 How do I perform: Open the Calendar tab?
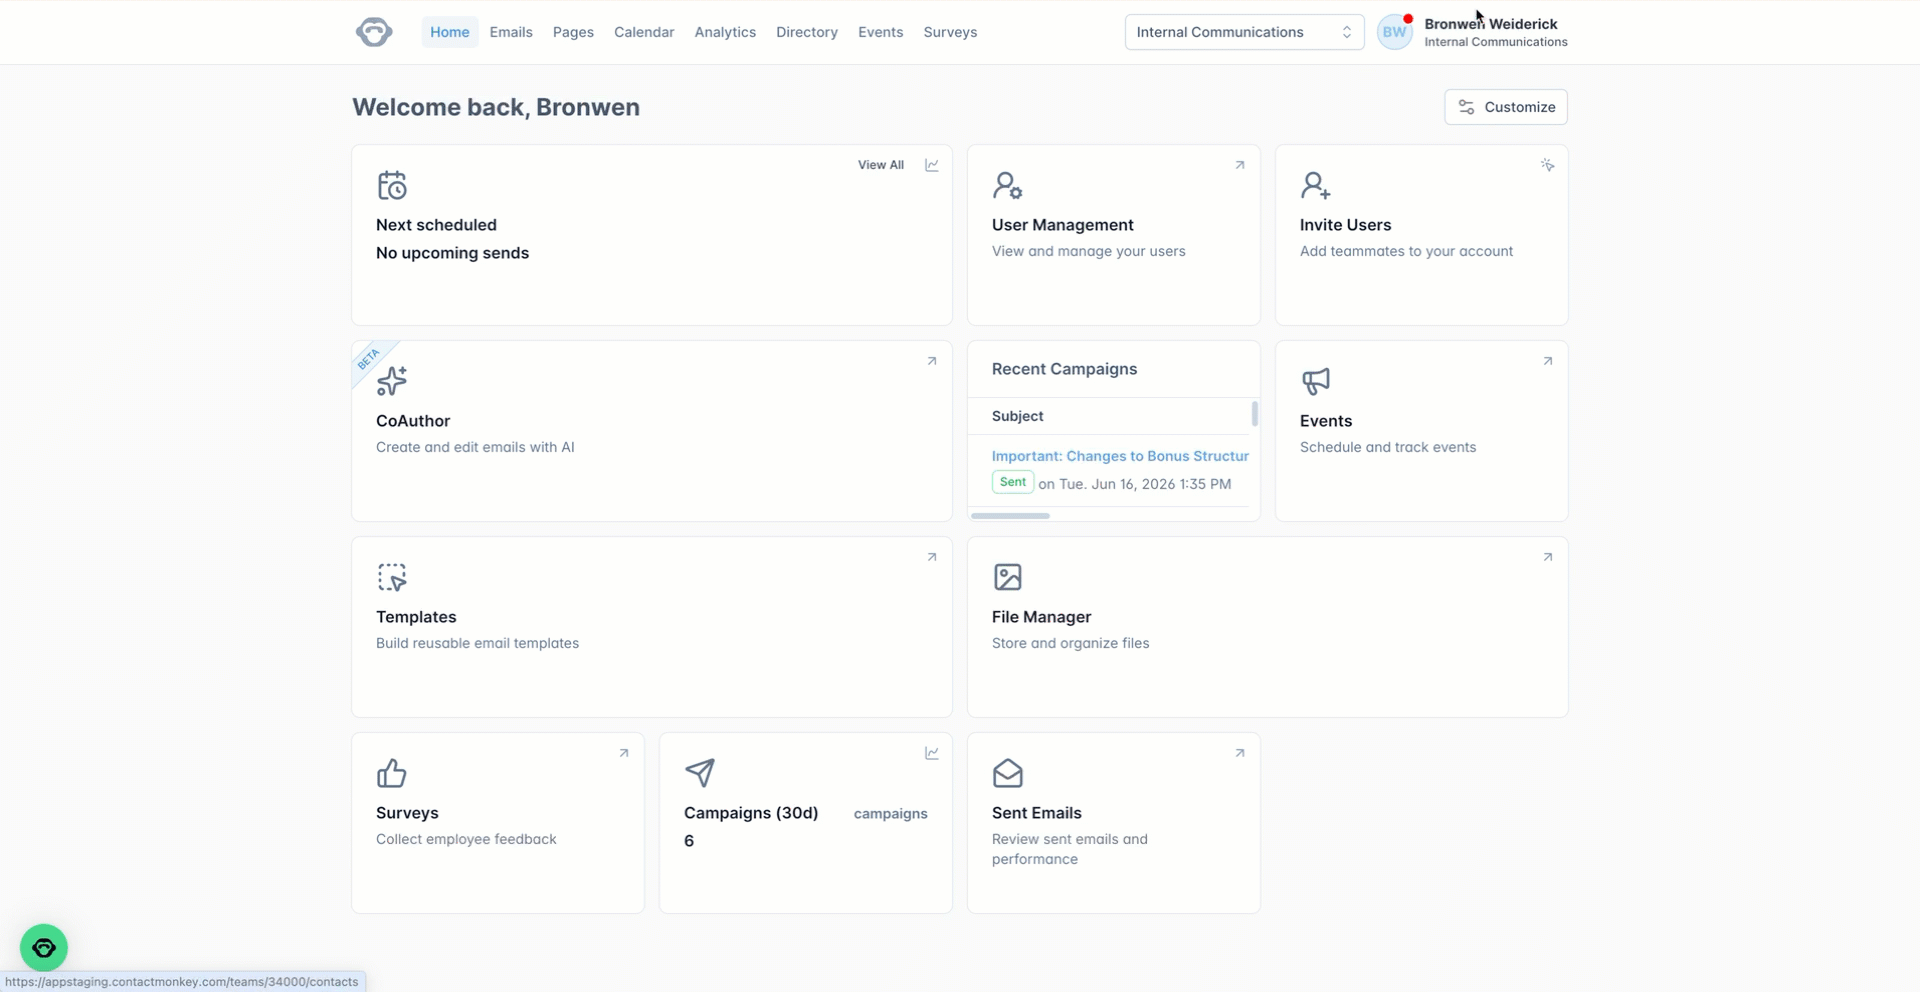pyautogui.click(x=644, y=32)
